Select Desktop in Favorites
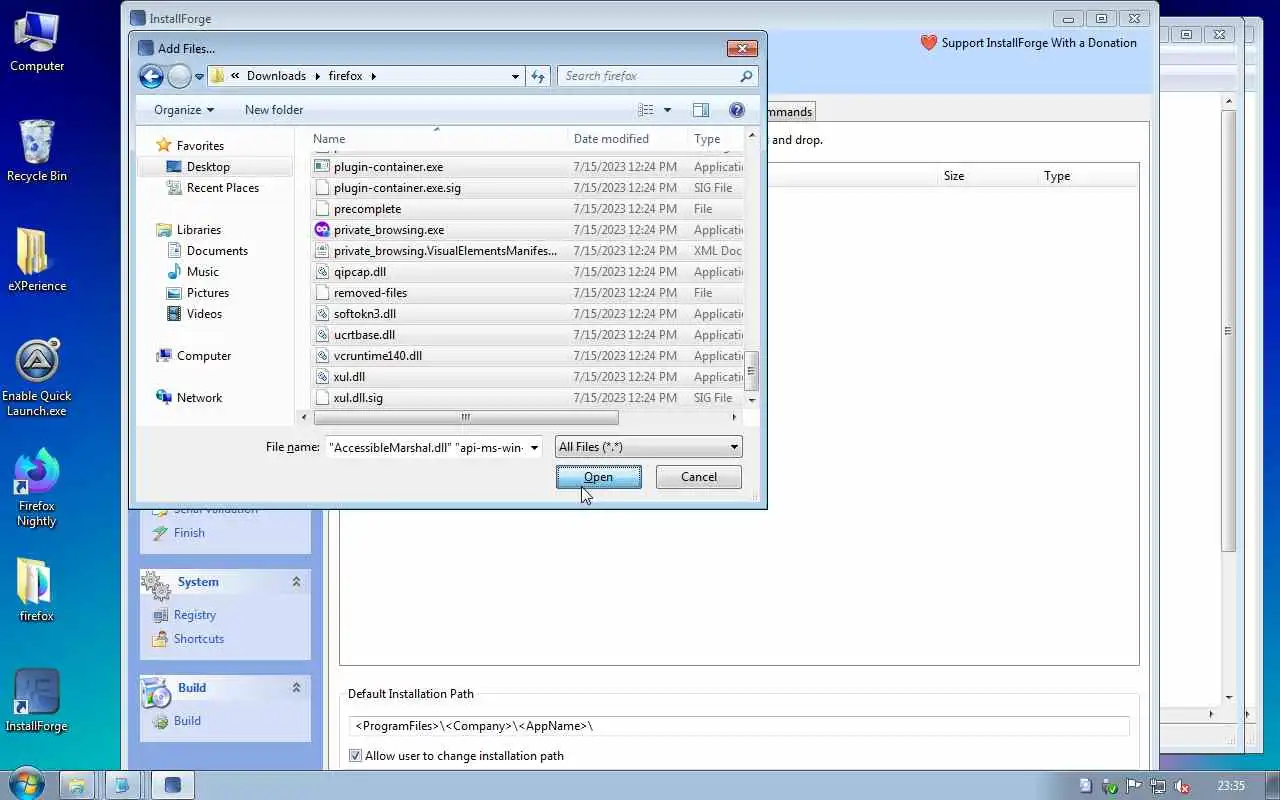The width and height of the screenshot is (1280, 800). (x=208, y=167)
